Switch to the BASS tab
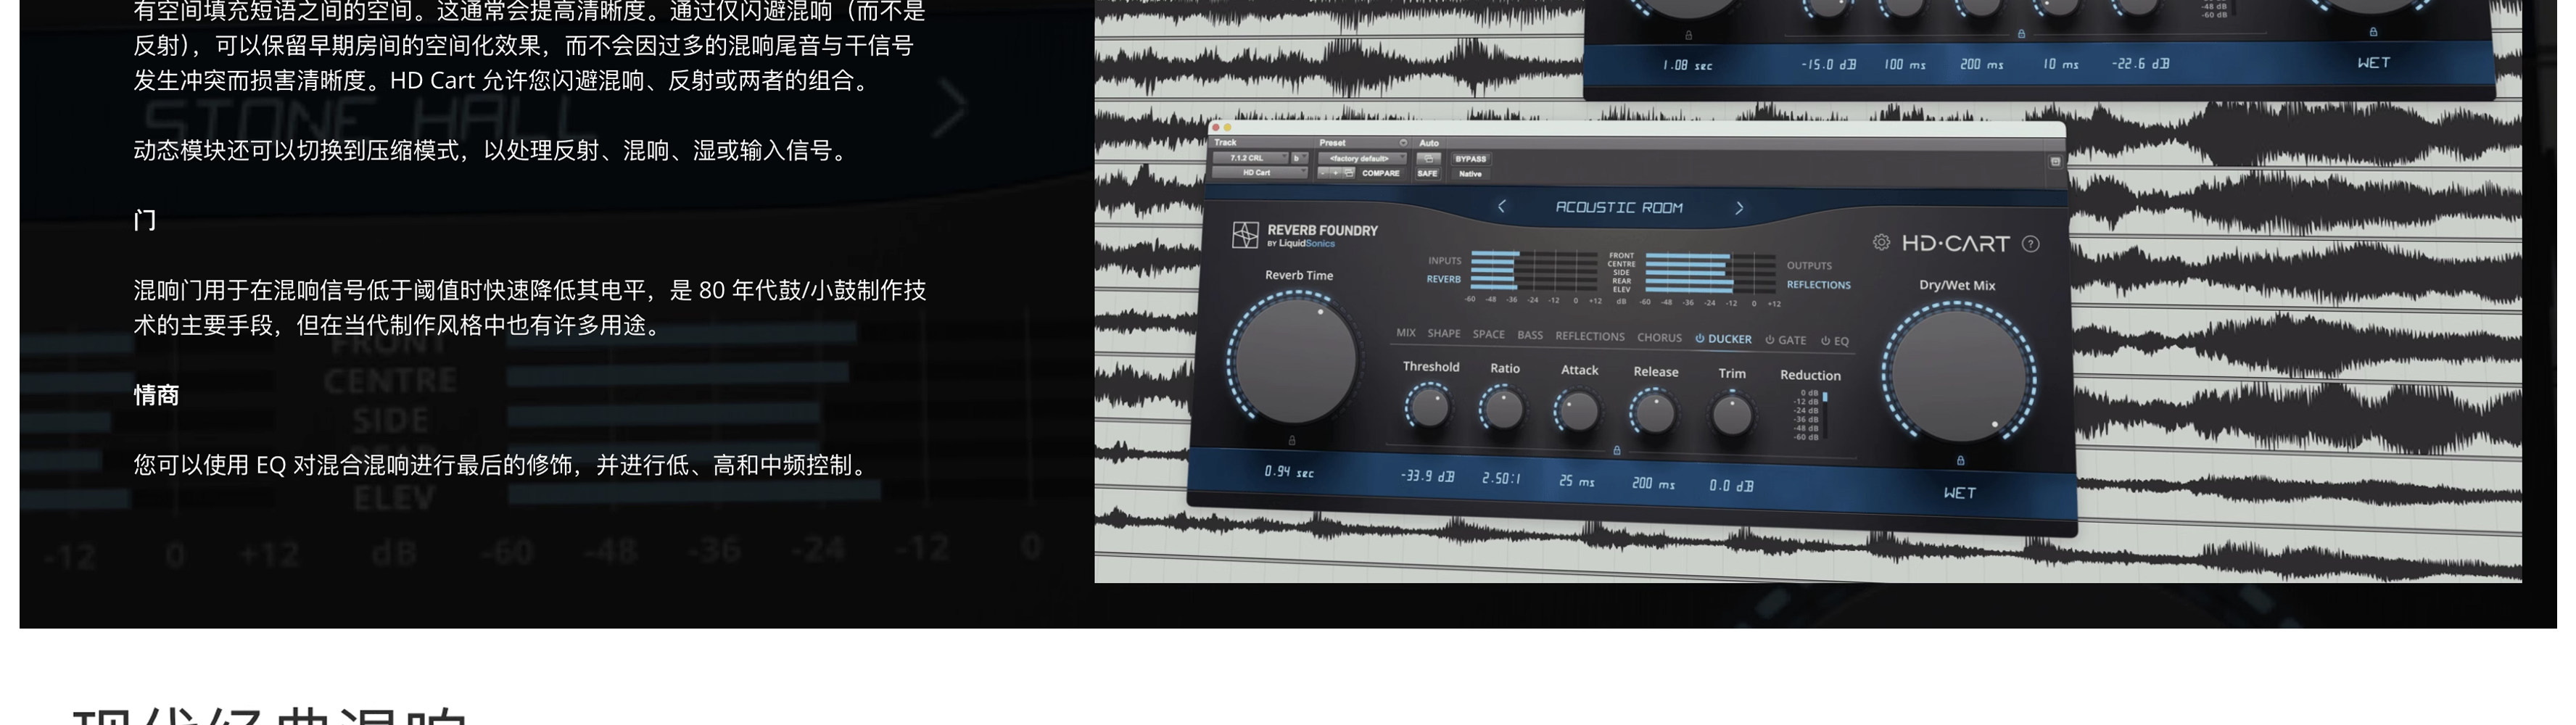Screen dimensions: 2576x725 click(1530, 336)
